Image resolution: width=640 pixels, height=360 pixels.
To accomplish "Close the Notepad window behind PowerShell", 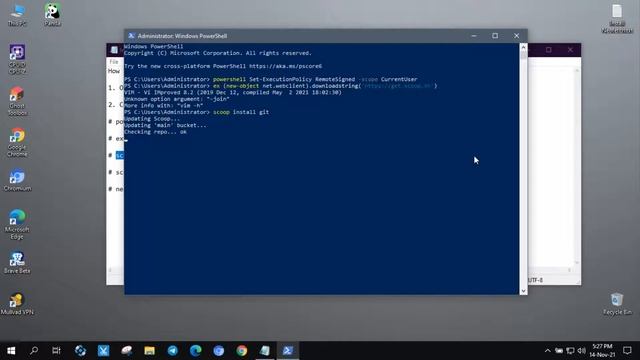I will [x=570, y=50].
